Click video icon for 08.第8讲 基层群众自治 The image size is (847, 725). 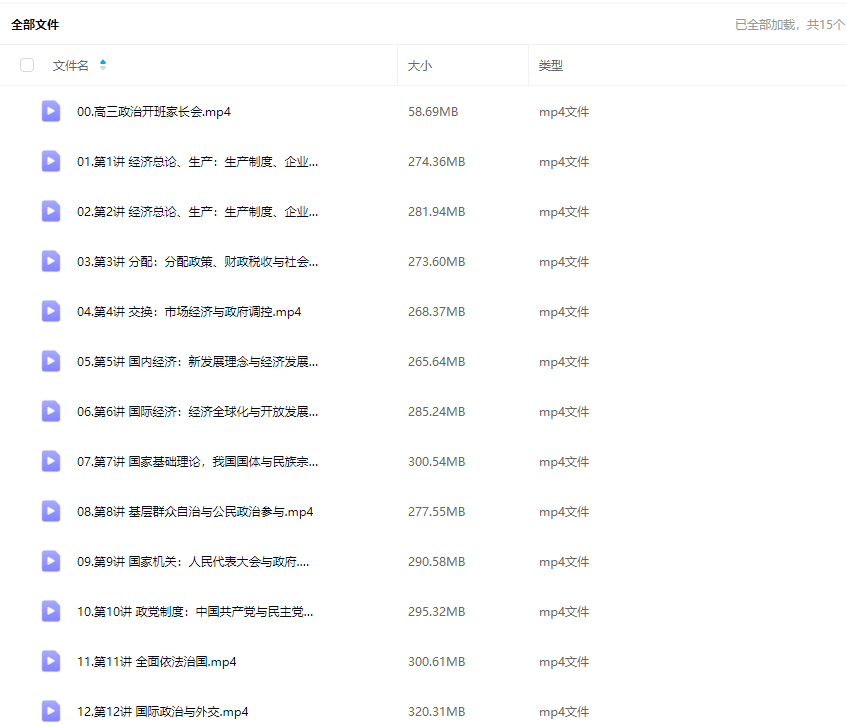pos(51,511)
